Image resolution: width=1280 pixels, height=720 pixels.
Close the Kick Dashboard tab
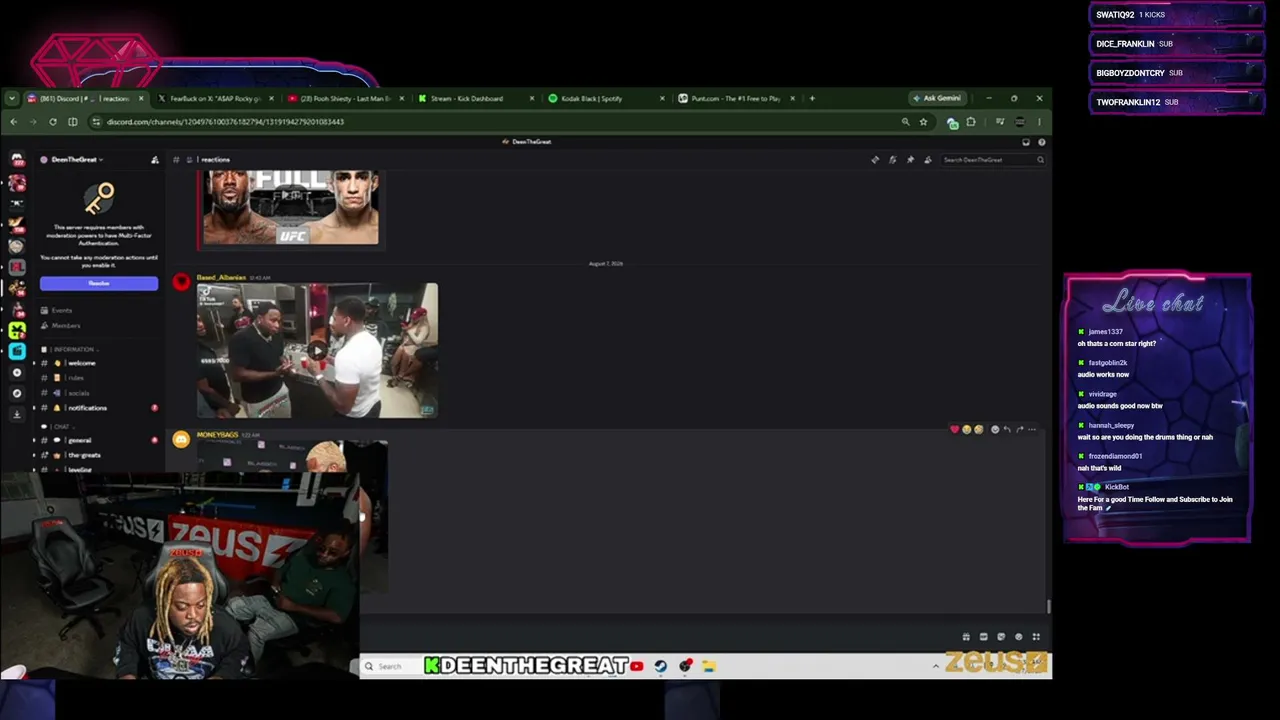(x=531, y=98)
